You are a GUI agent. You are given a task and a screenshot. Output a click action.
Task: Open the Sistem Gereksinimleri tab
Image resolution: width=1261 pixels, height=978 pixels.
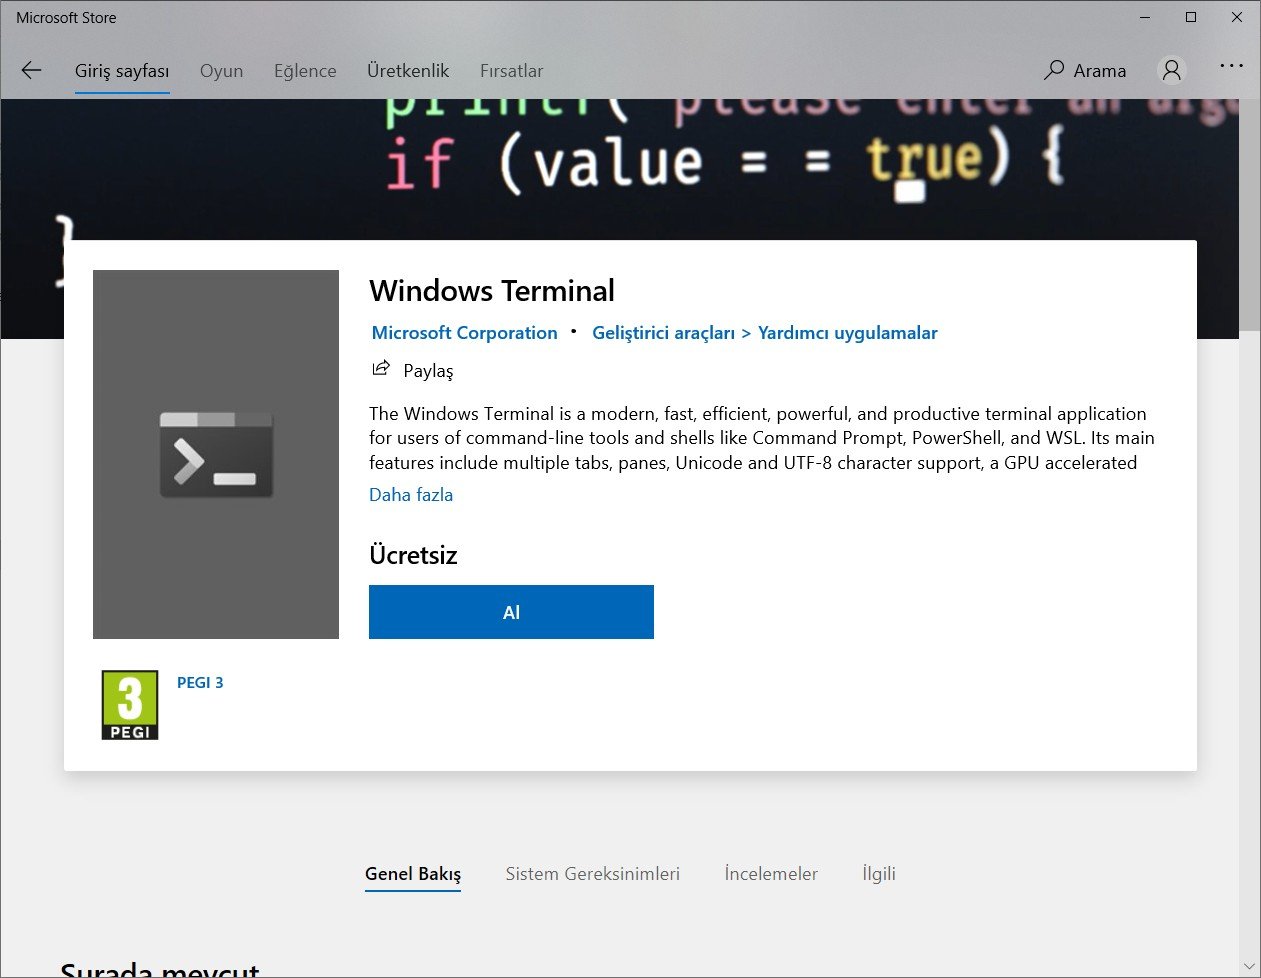pyautogui.click(x=592, y=873)
